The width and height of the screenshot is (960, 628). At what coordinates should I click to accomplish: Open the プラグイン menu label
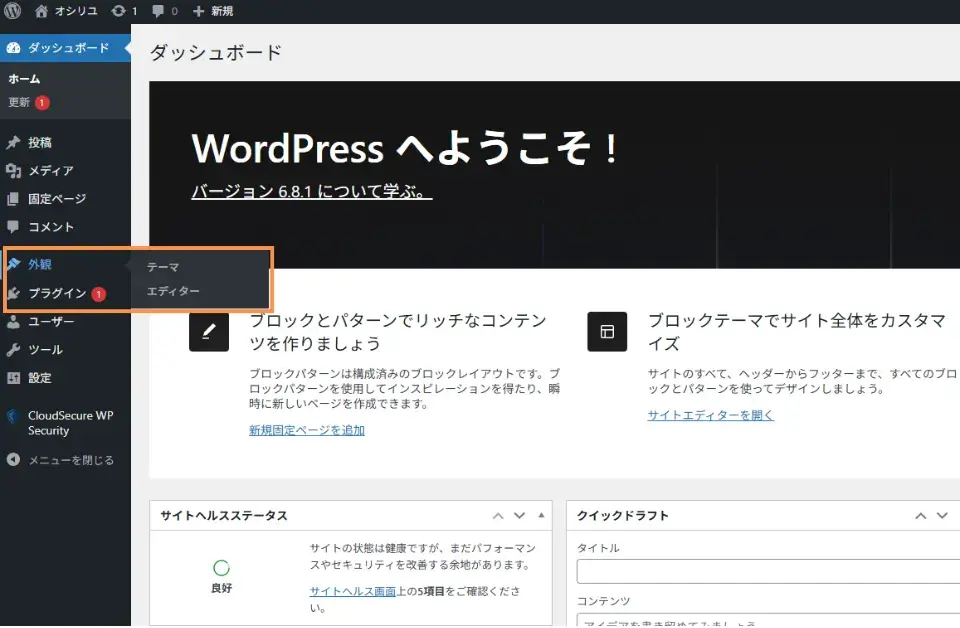pos(58,293)
